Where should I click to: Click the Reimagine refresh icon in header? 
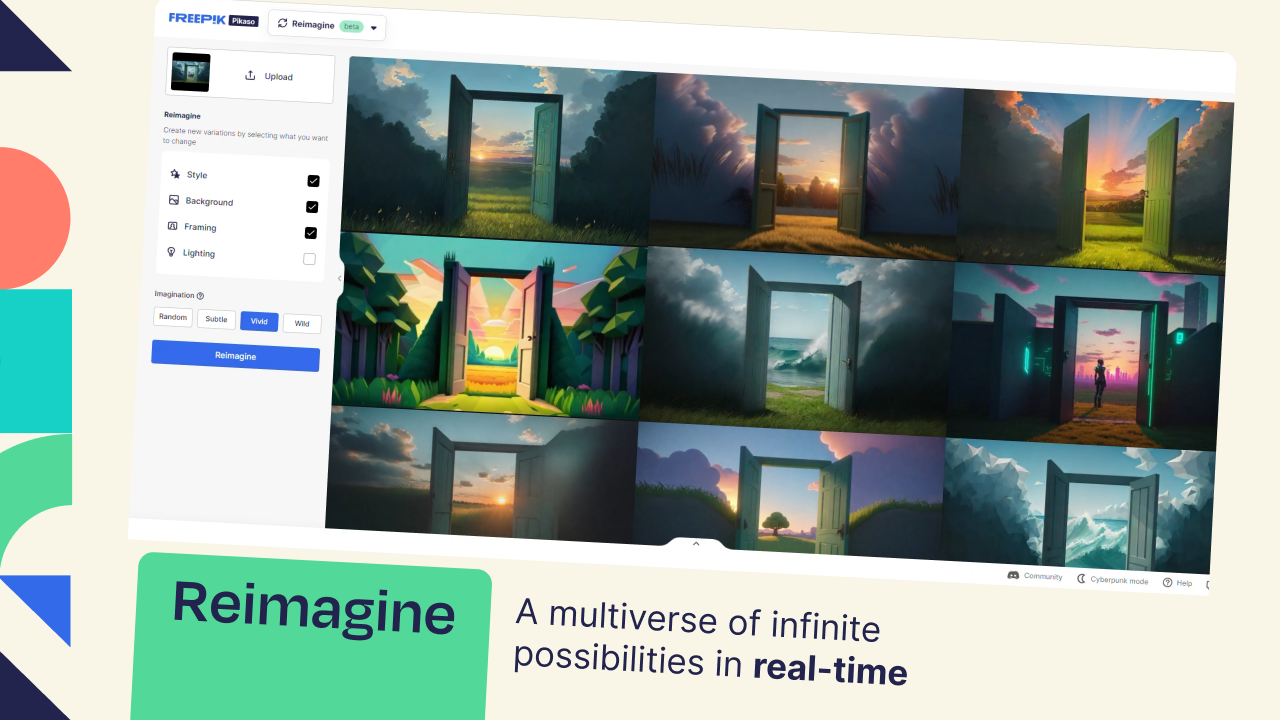tap(283, 23)
